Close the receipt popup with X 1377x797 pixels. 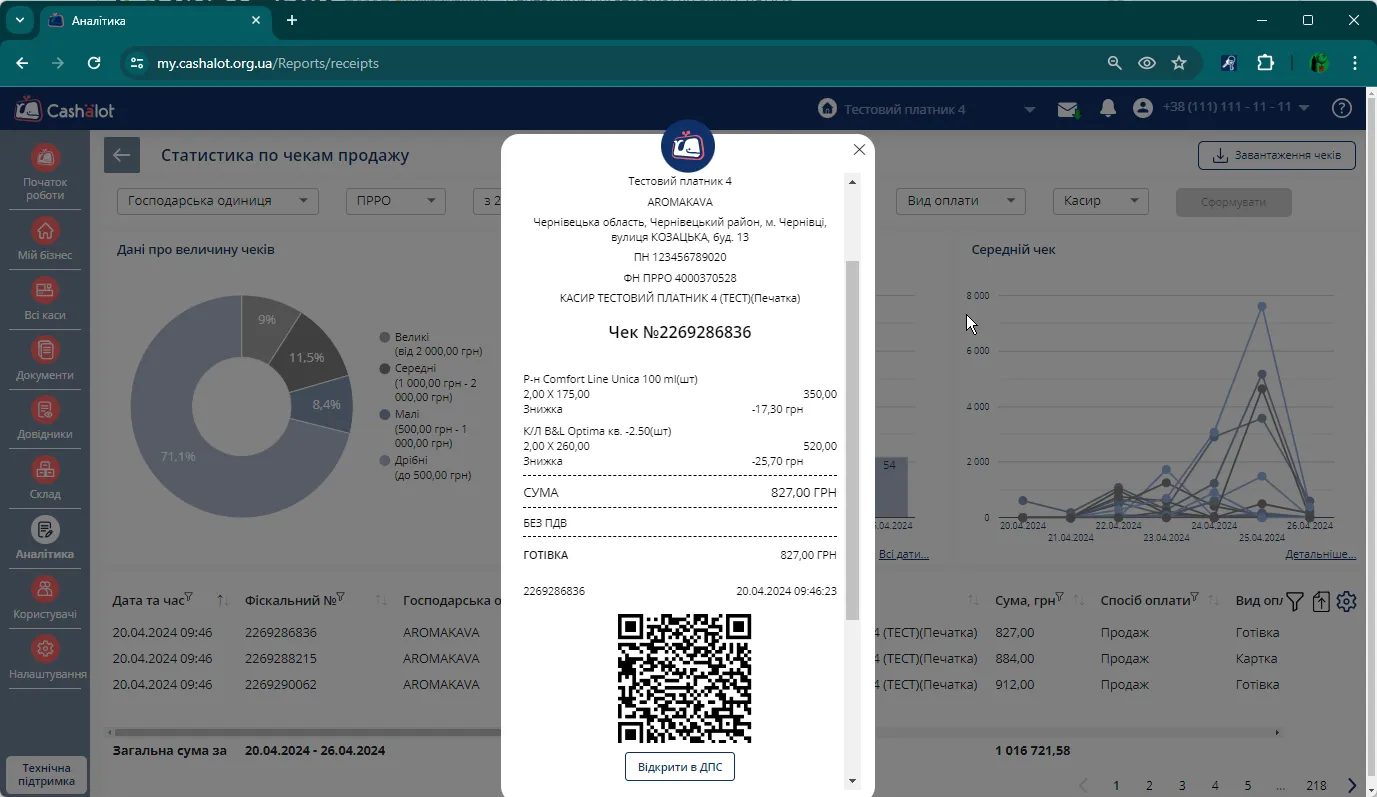859,150
